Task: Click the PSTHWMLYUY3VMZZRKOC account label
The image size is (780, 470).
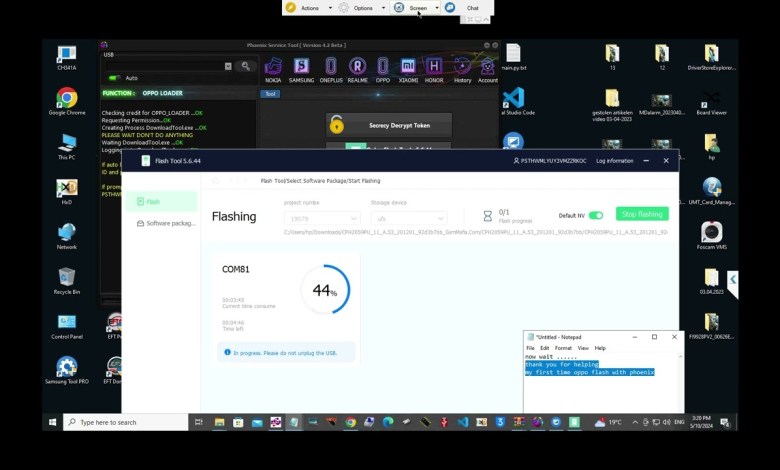Action: (550, 161)
